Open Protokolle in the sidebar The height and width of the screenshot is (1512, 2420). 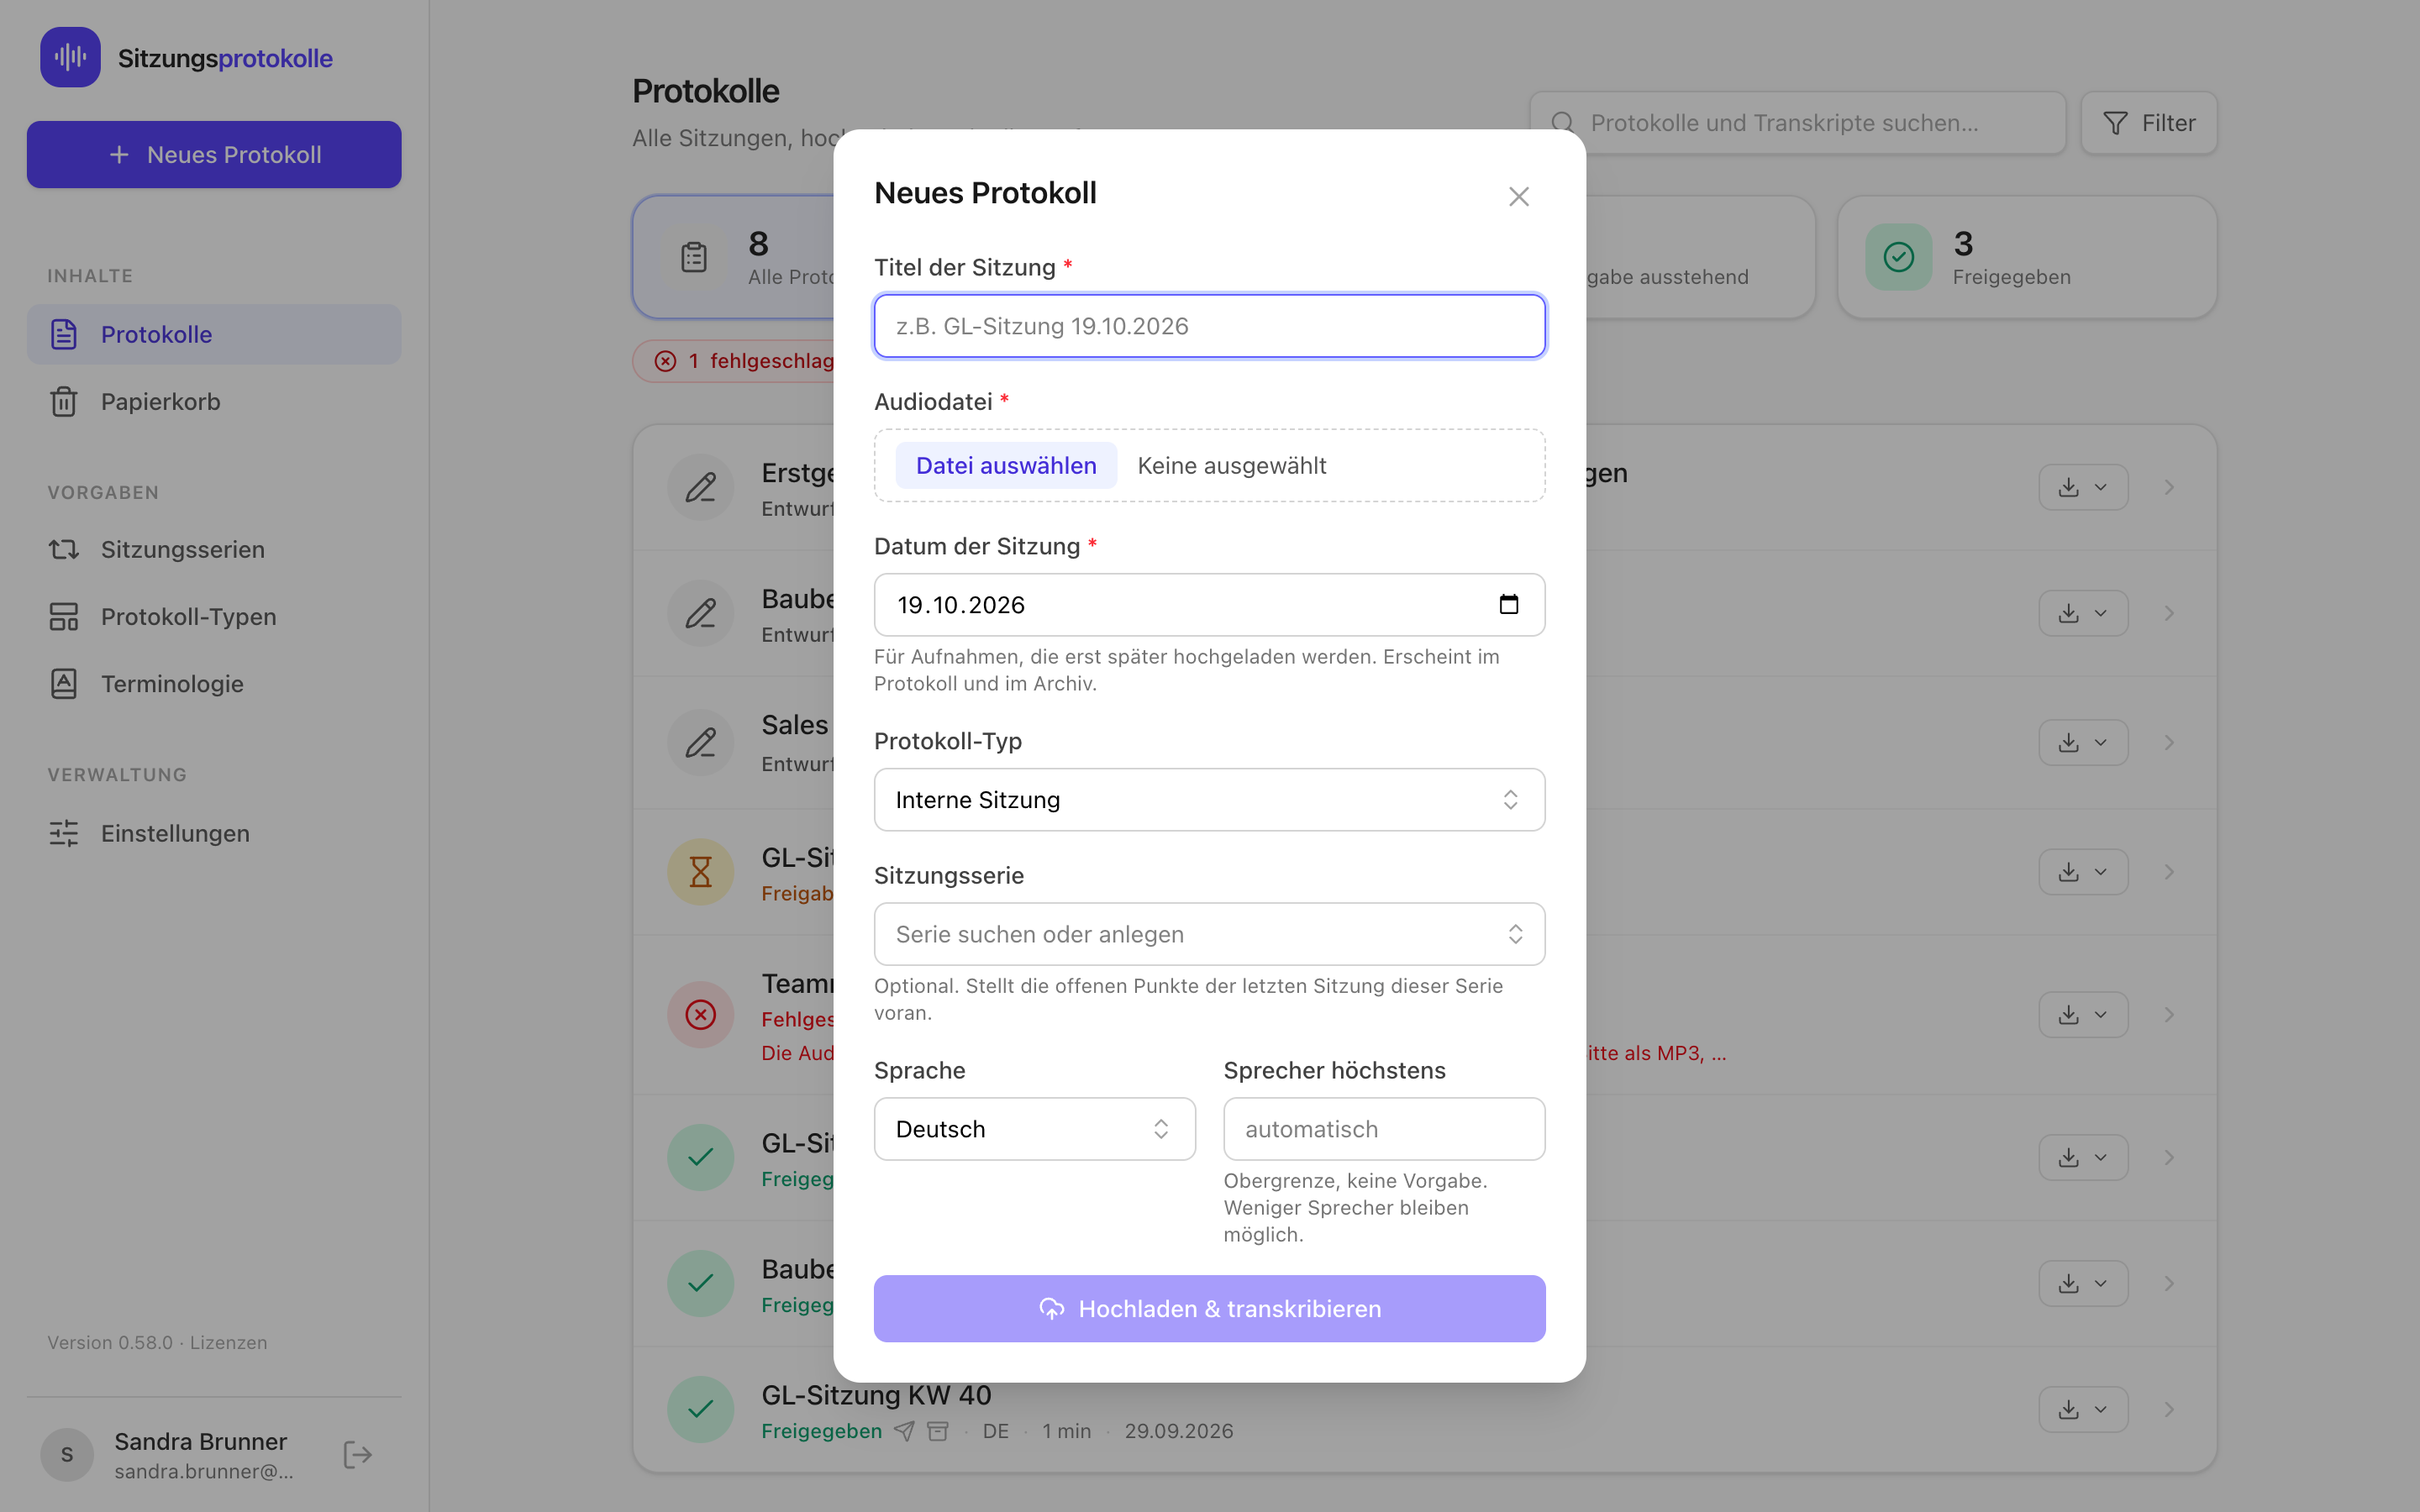[x=214, y=334]
